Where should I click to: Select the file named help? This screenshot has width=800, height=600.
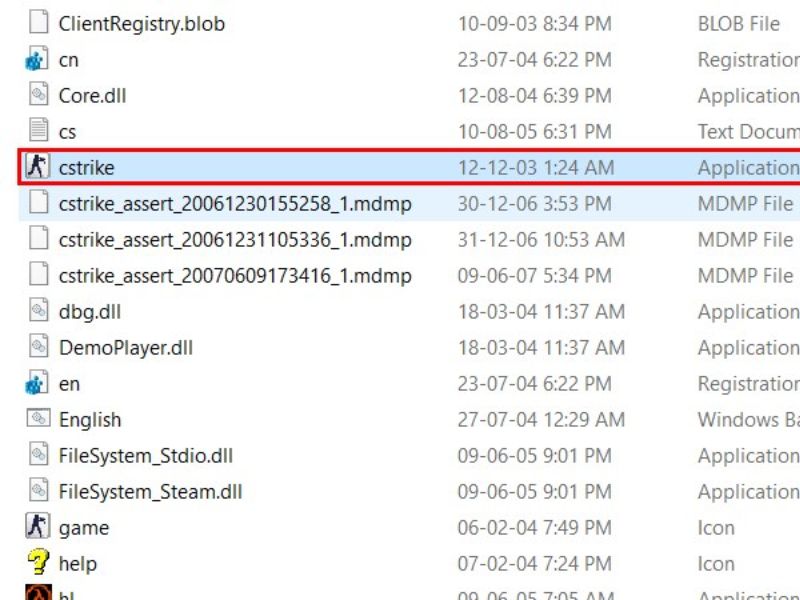coord(78,564)
